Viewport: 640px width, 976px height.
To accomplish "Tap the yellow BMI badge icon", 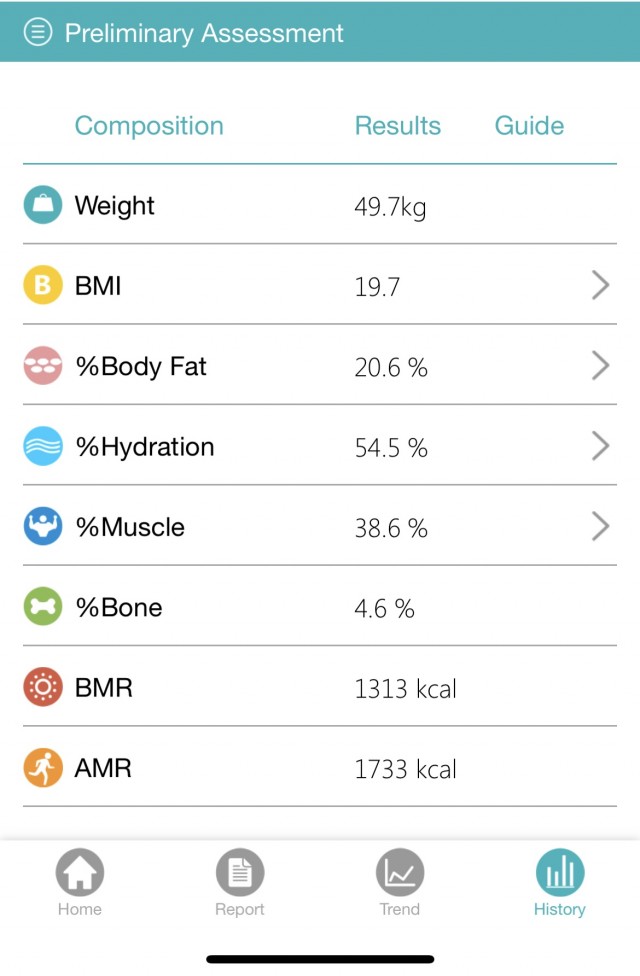I will click(x=43, y=285).
